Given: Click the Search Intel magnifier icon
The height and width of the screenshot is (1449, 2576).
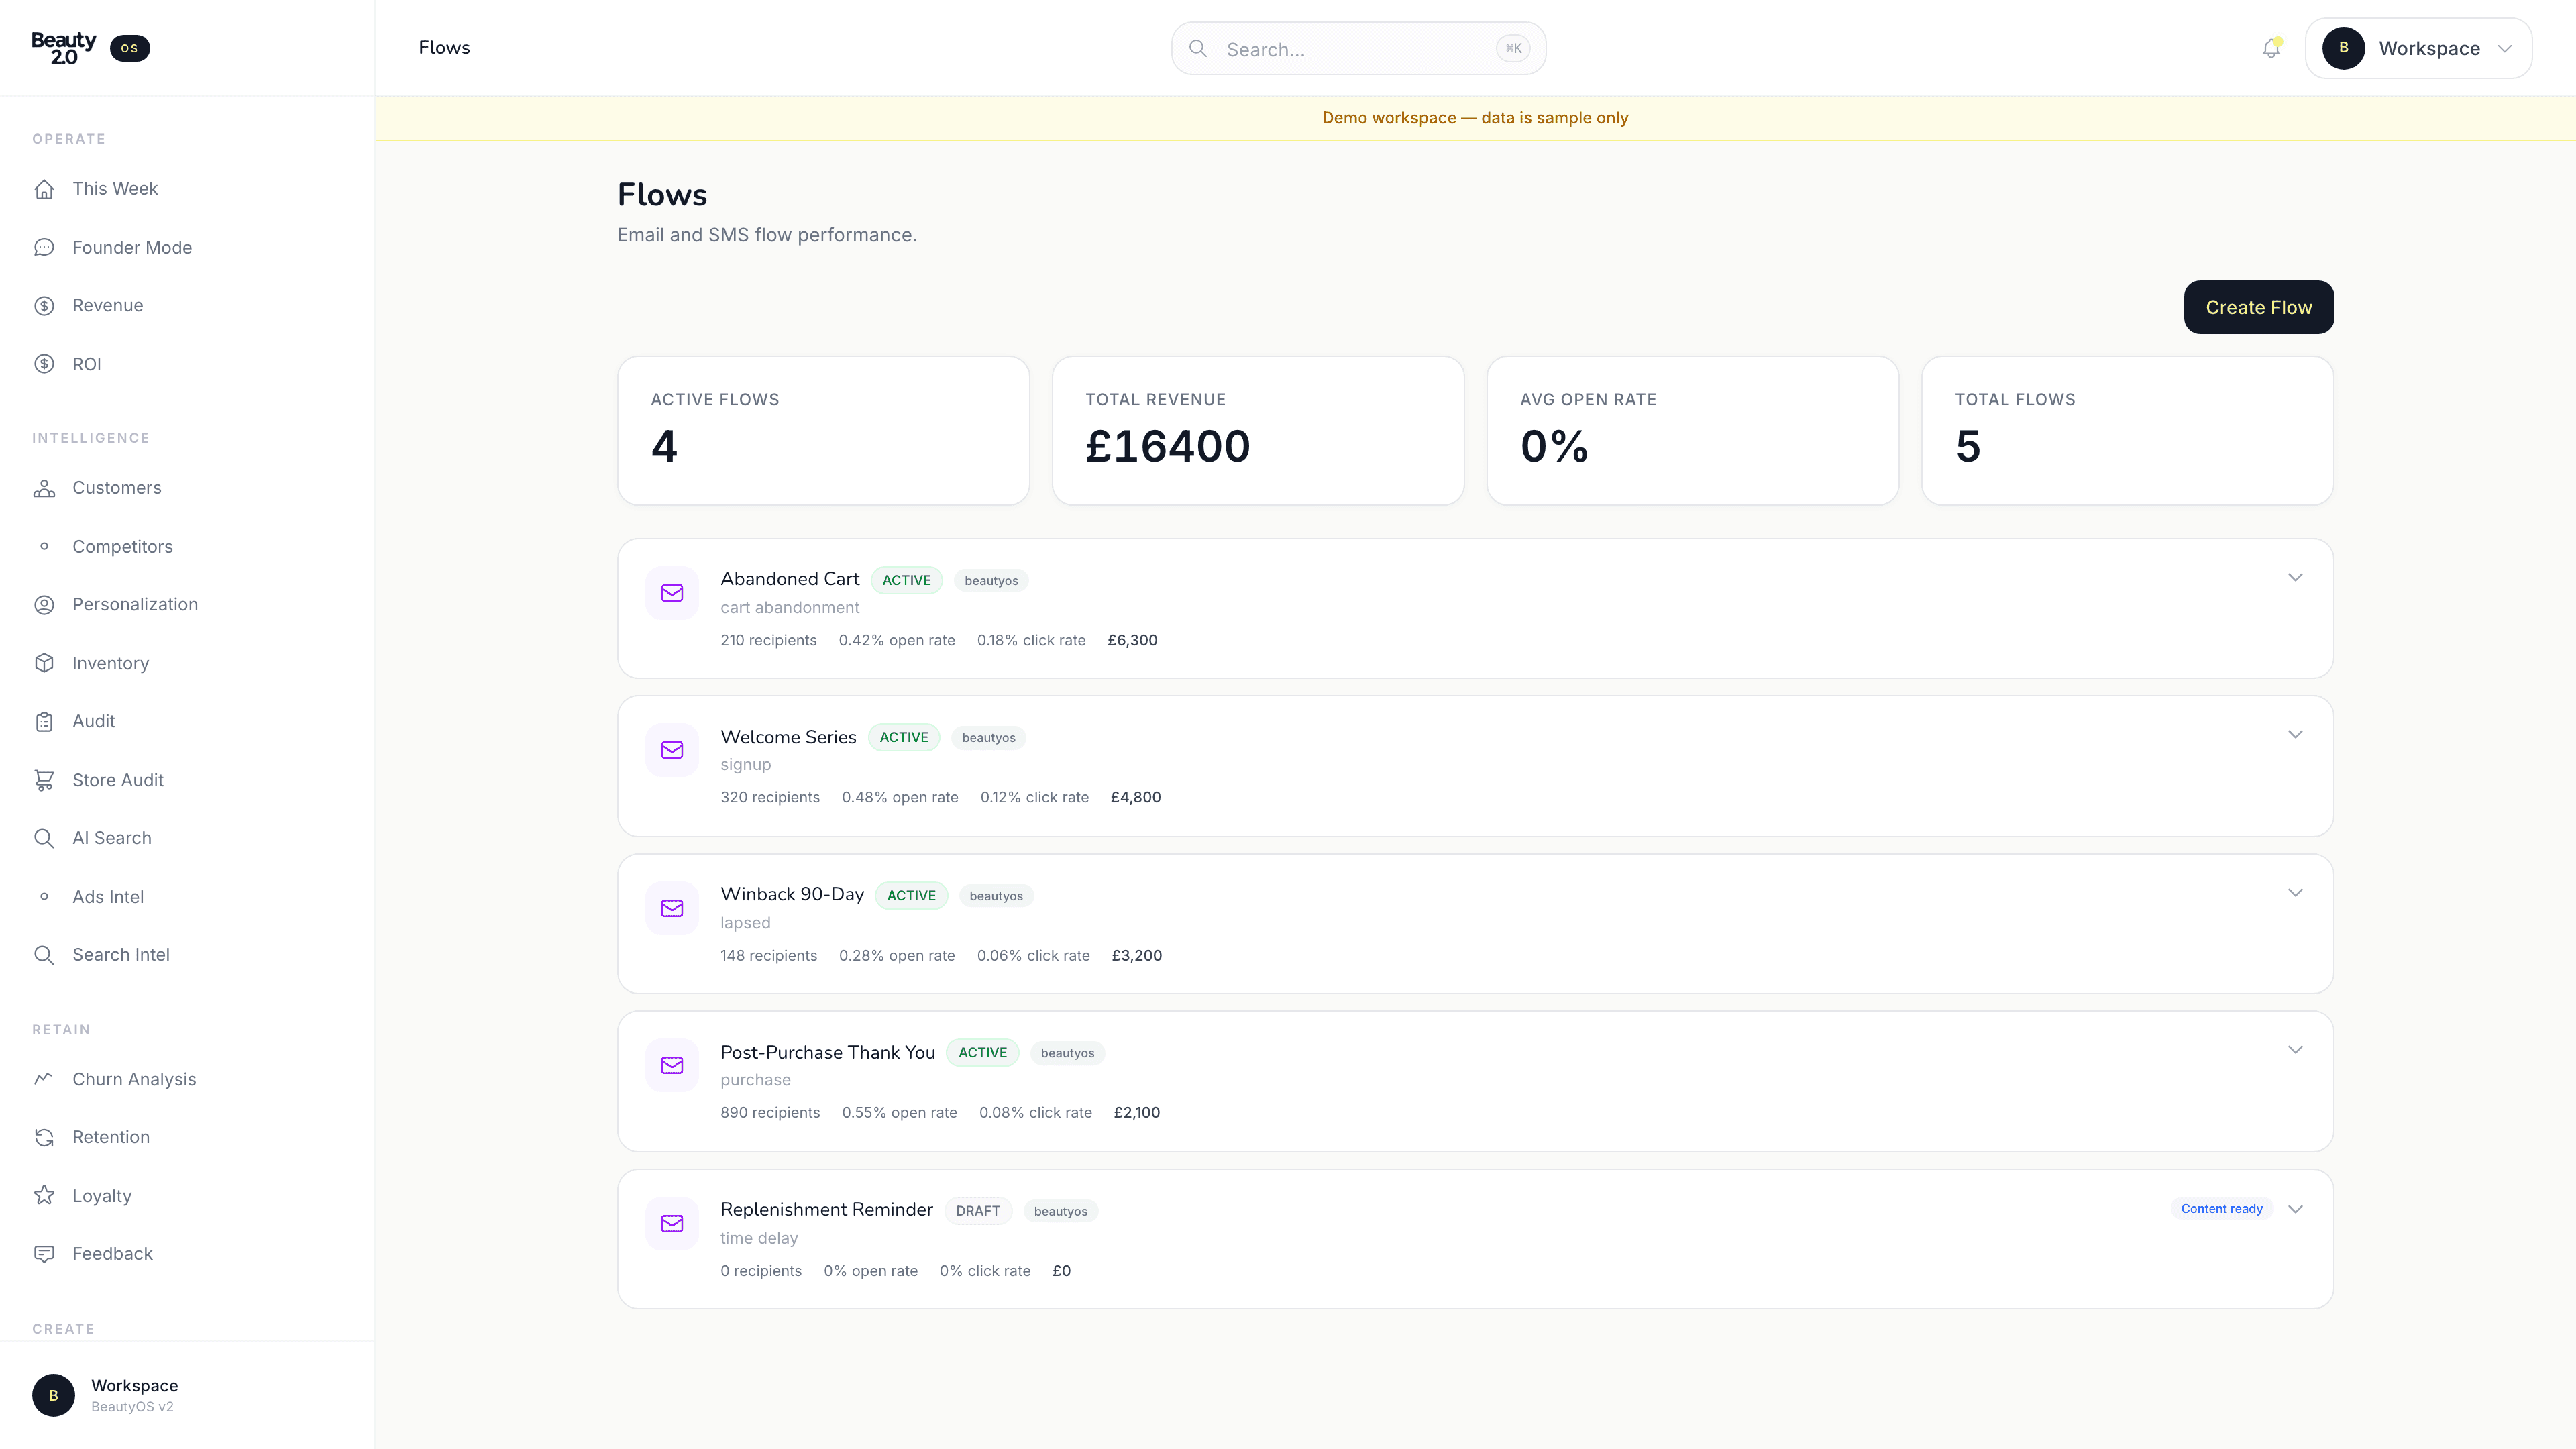Looking at the screenshot, I should (44, 955).
